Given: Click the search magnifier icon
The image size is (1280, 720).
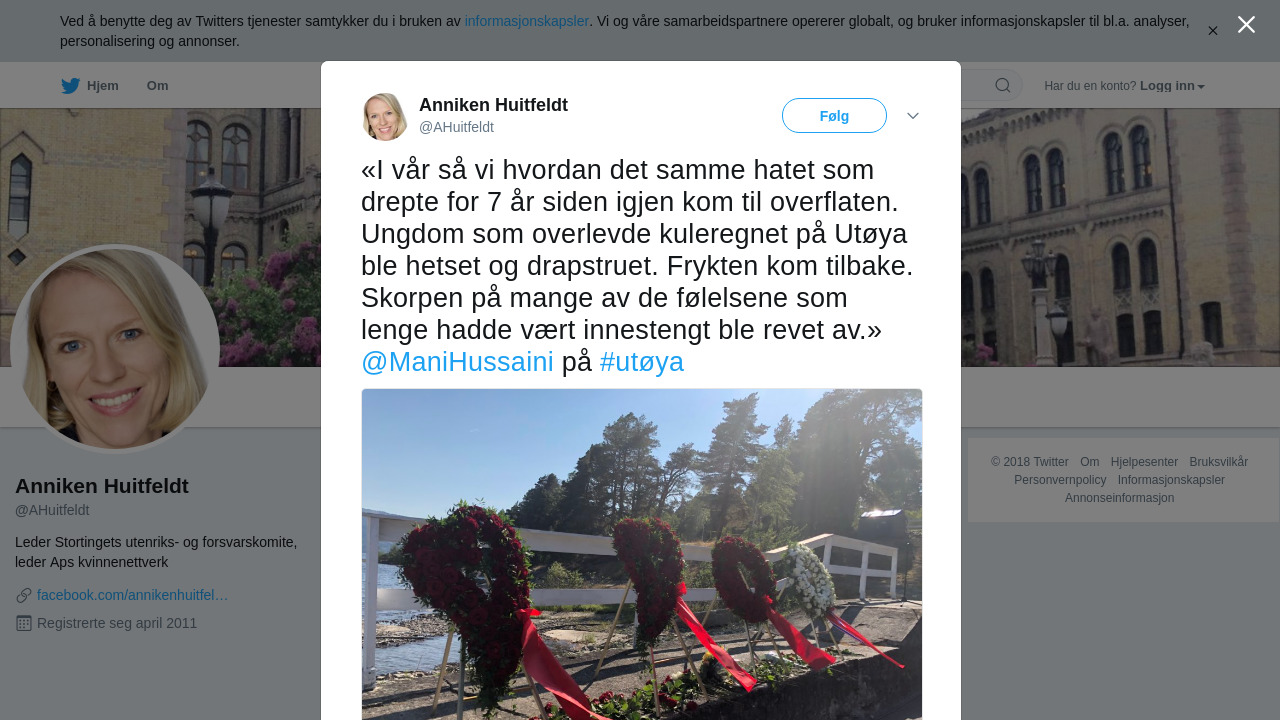Looking at the screenshot, I should 1003,86.
